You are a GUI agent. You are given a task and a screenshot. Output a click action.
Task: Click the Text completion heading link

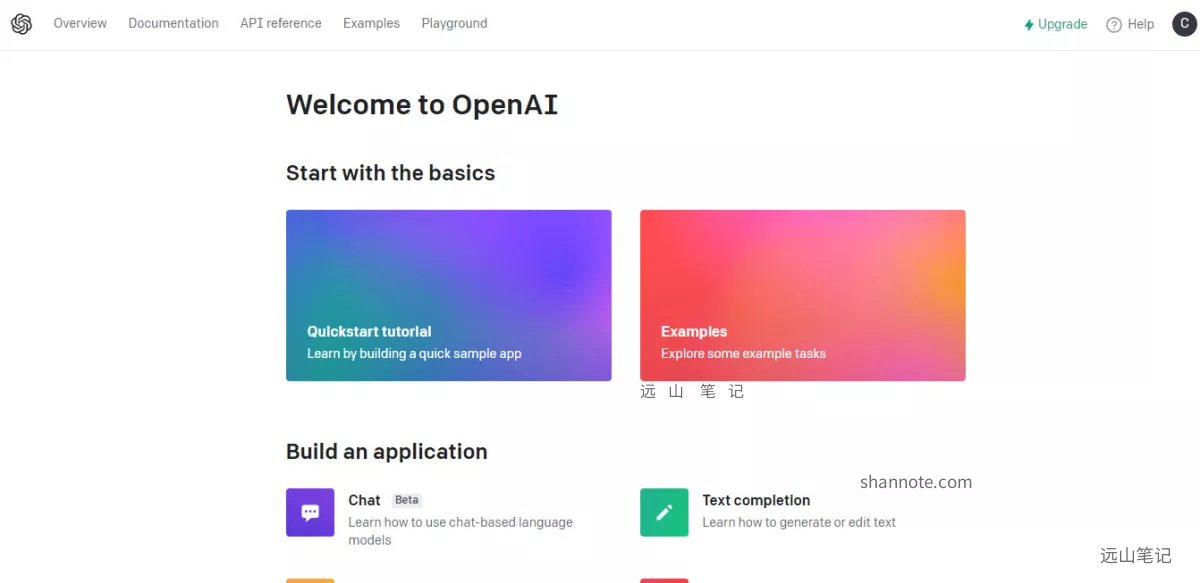click(x=756, y=500)
